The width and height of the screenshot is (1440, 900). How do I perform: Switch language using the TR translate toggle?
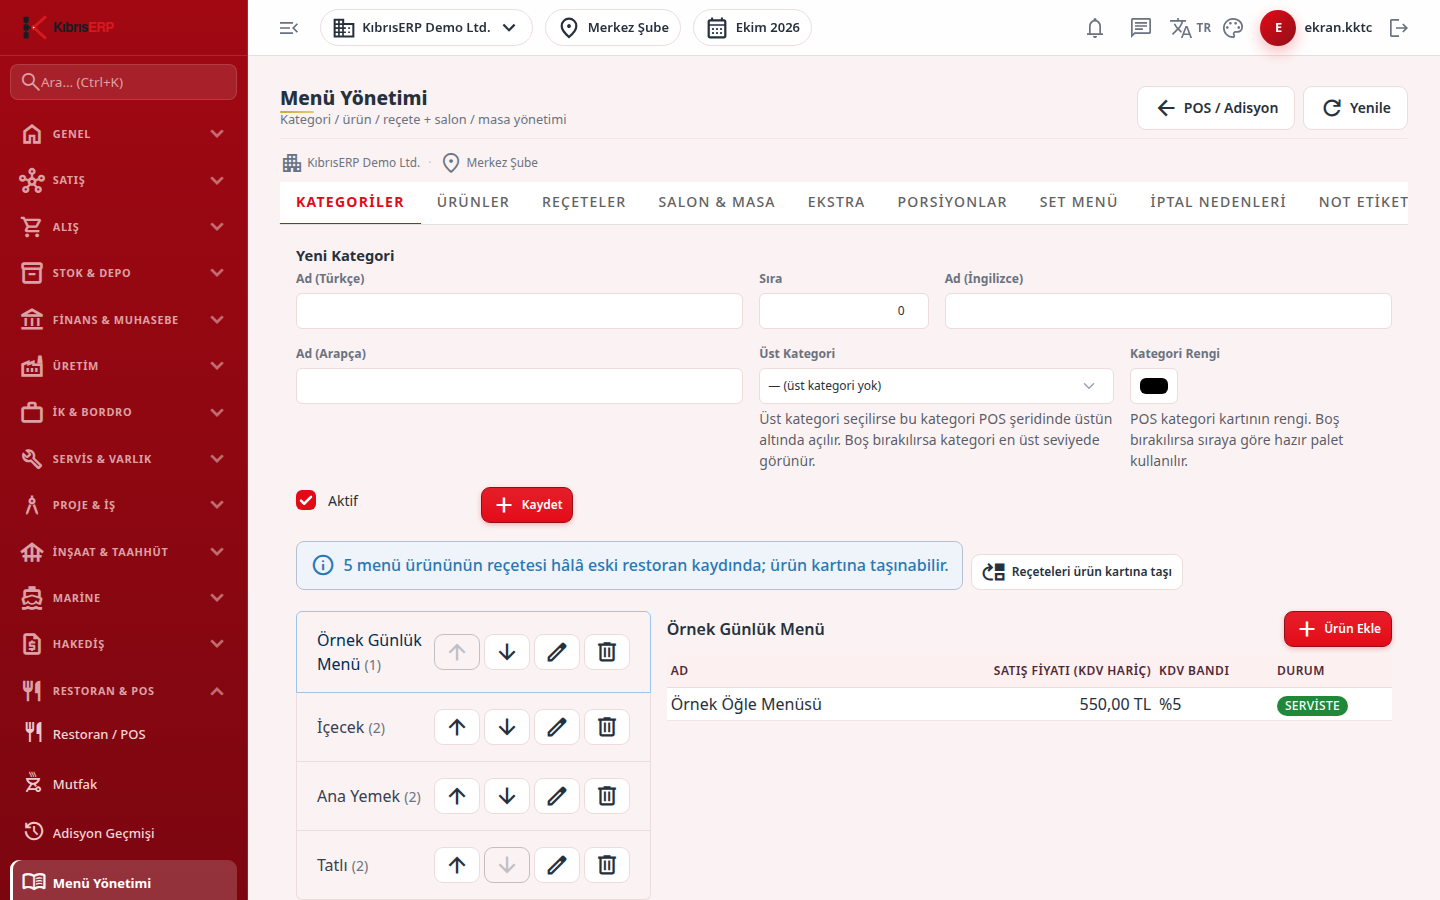pyautogui.click(x=1191, y=28)
